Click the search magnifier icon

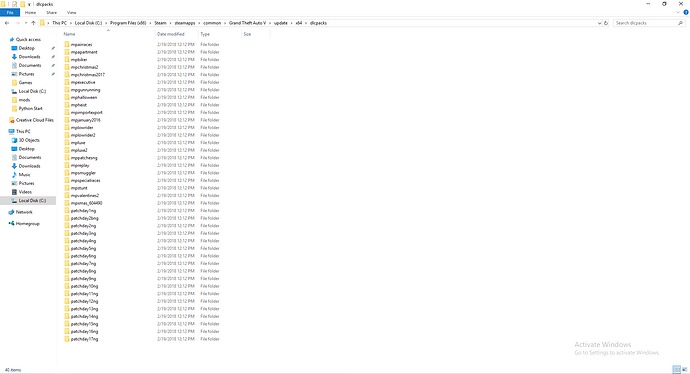click(x=681, y=23)
